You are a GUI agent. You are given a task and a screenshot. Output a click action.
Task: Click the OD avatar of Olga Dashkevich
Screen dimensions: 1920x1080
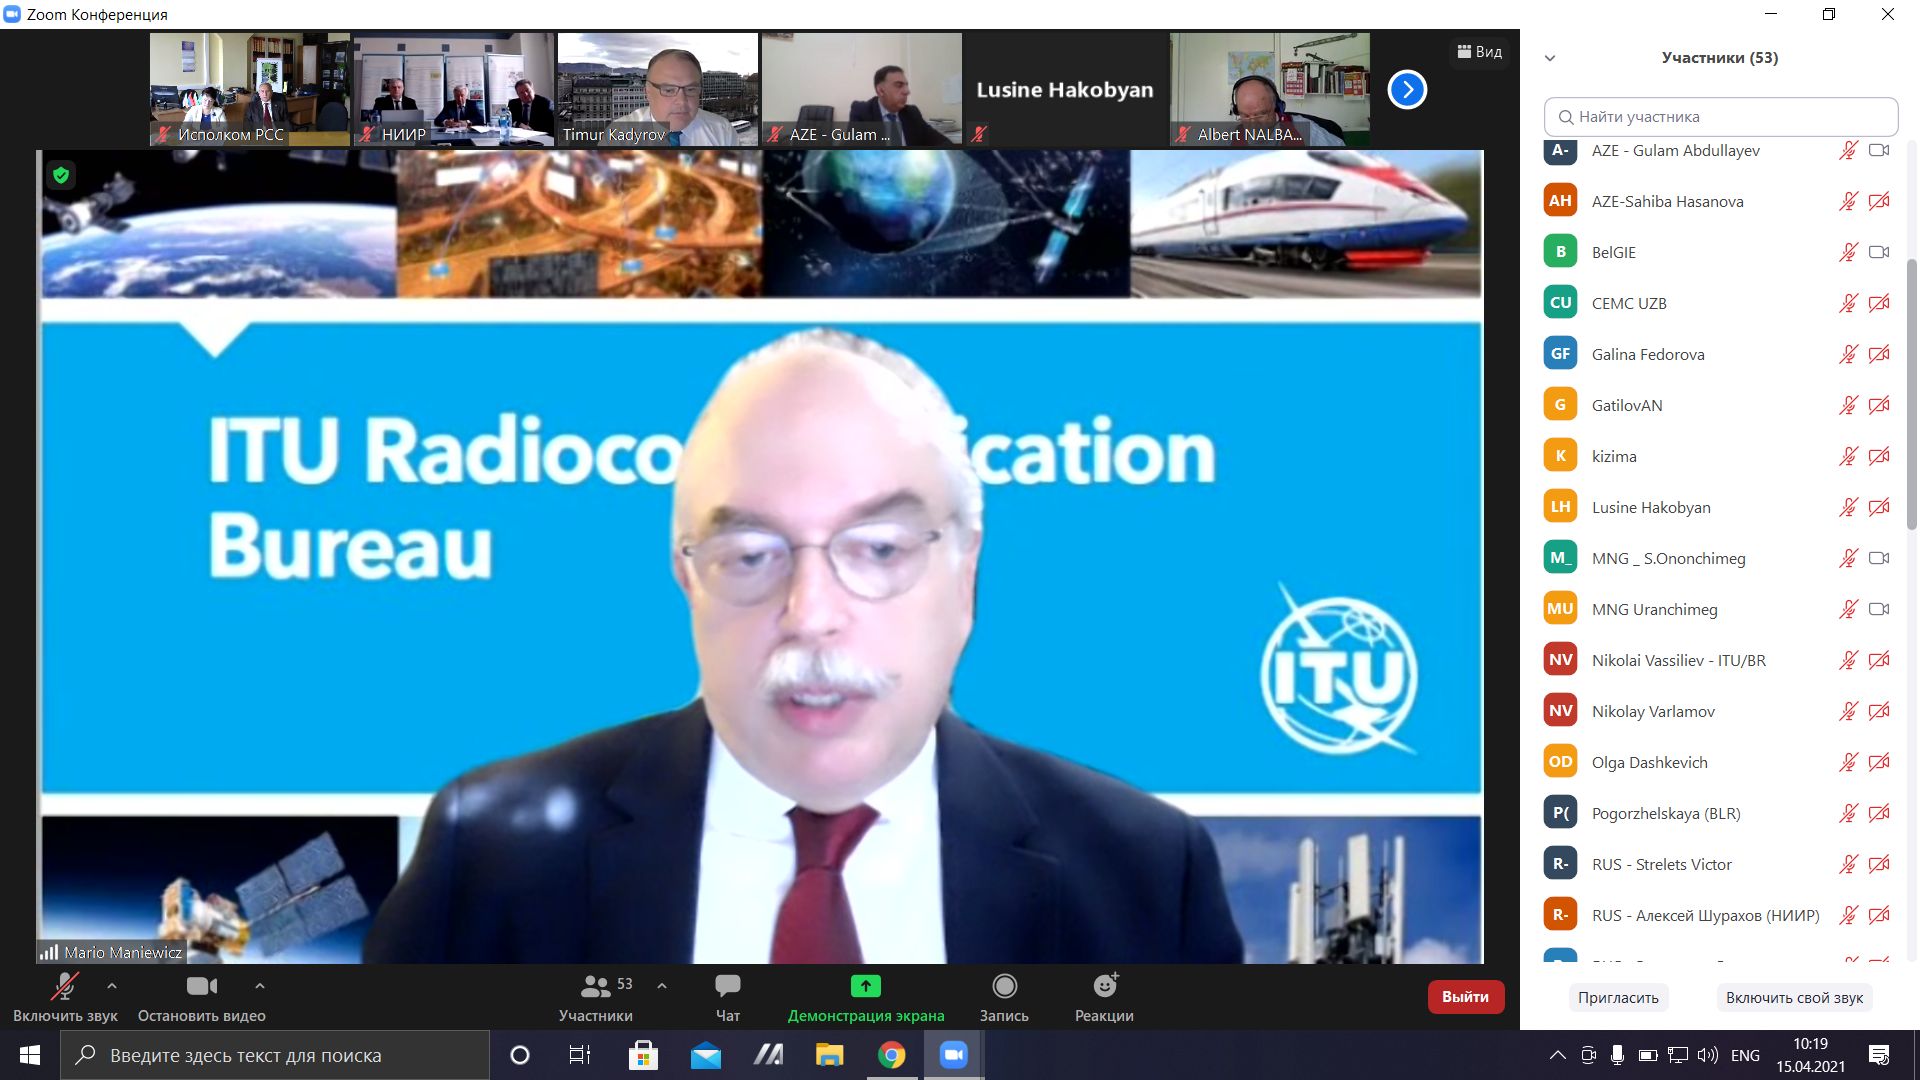(x=1560, y=762)
